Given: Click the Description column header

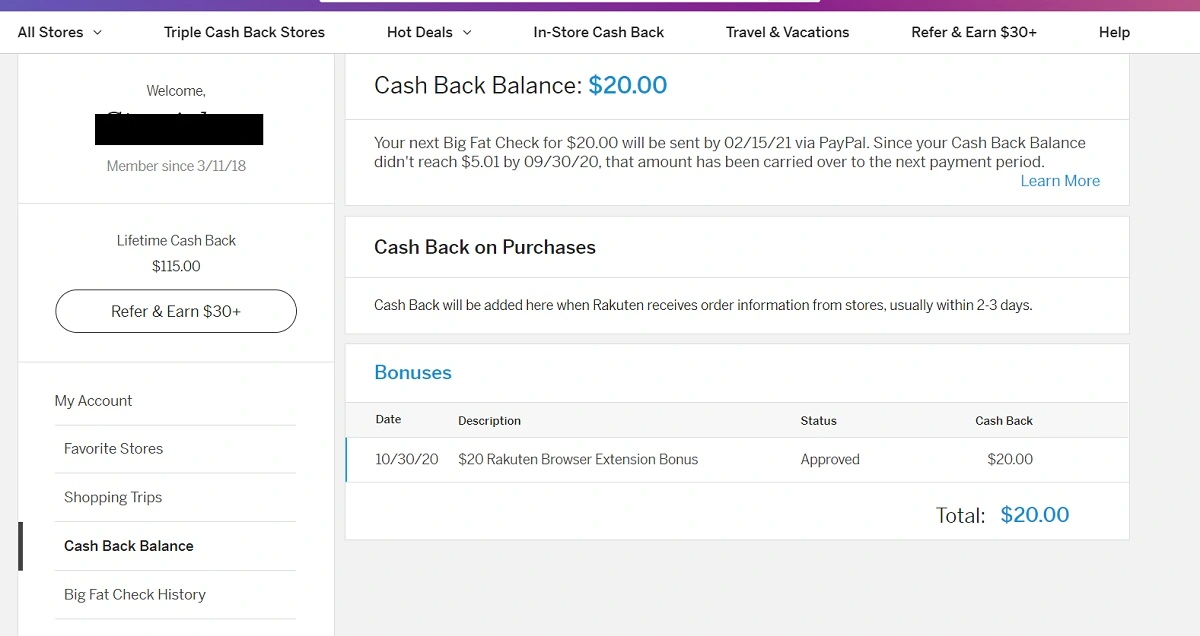Looking at the screenshot, I should 489,421.
